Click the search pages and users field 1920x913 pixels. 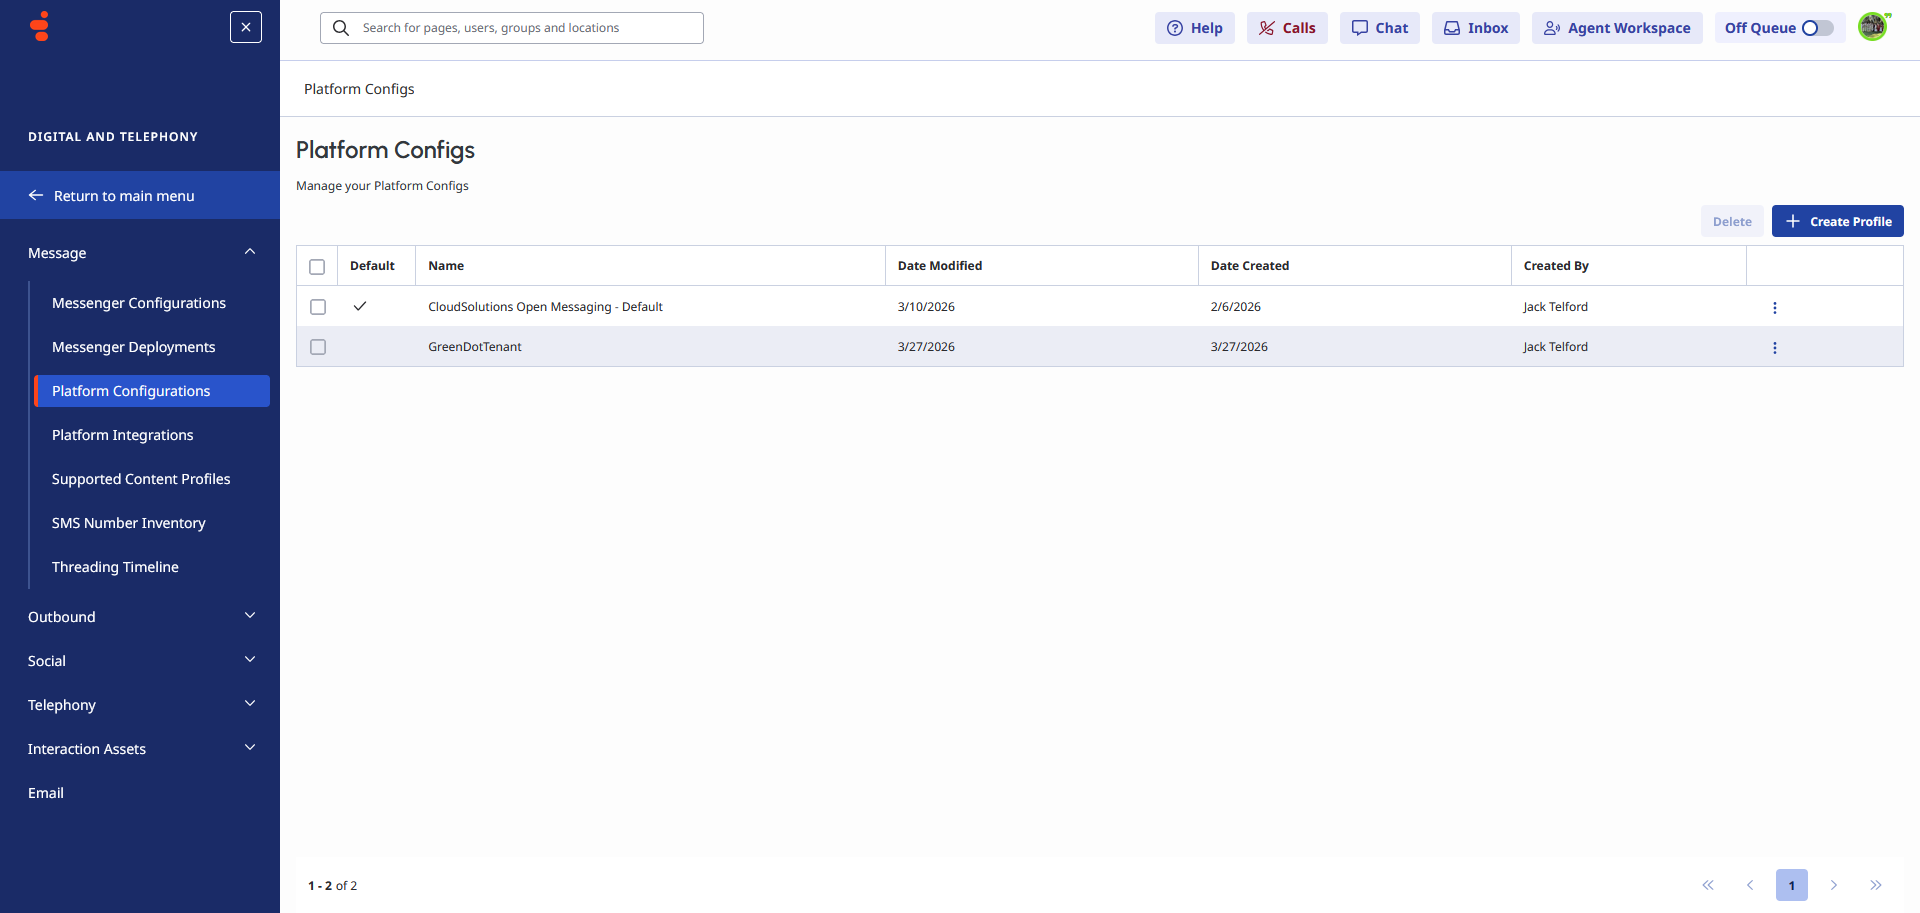coord(511,27)
